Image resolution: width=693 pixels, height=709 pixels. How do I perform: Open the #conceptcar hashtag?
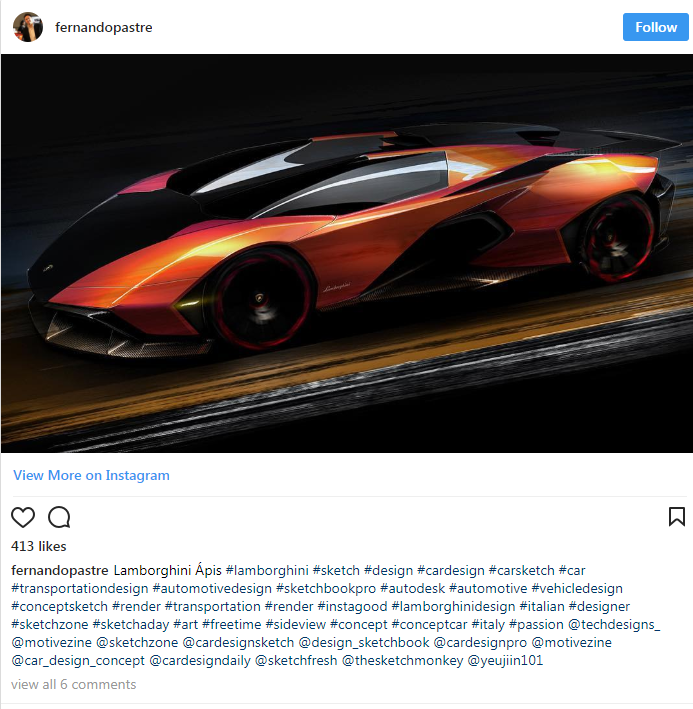pyautogui.click(x=429, y=624)
